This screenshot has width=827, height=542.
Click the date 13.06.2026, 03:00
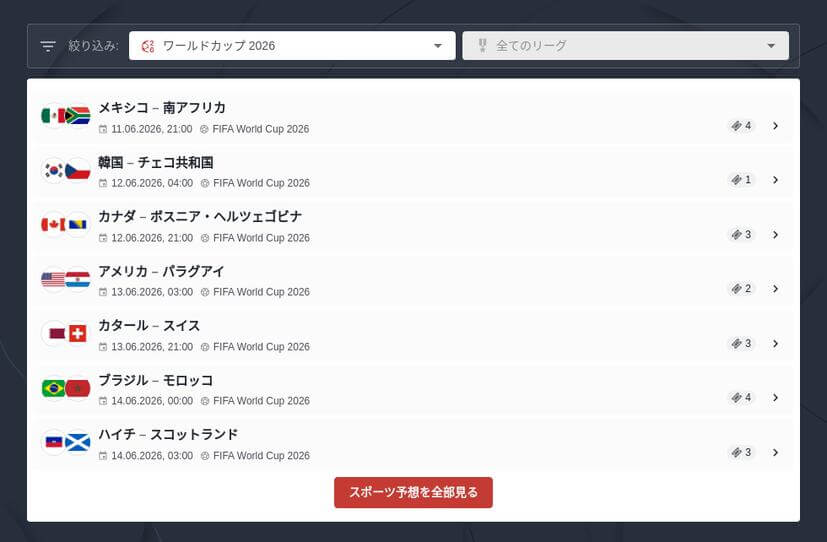[x=152, y=292]
